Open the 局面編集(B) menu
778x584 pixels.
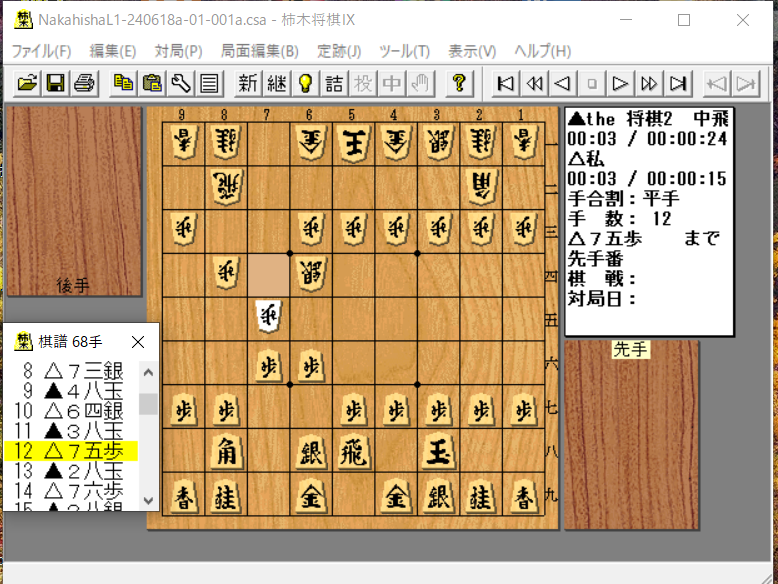click(259, 51)
